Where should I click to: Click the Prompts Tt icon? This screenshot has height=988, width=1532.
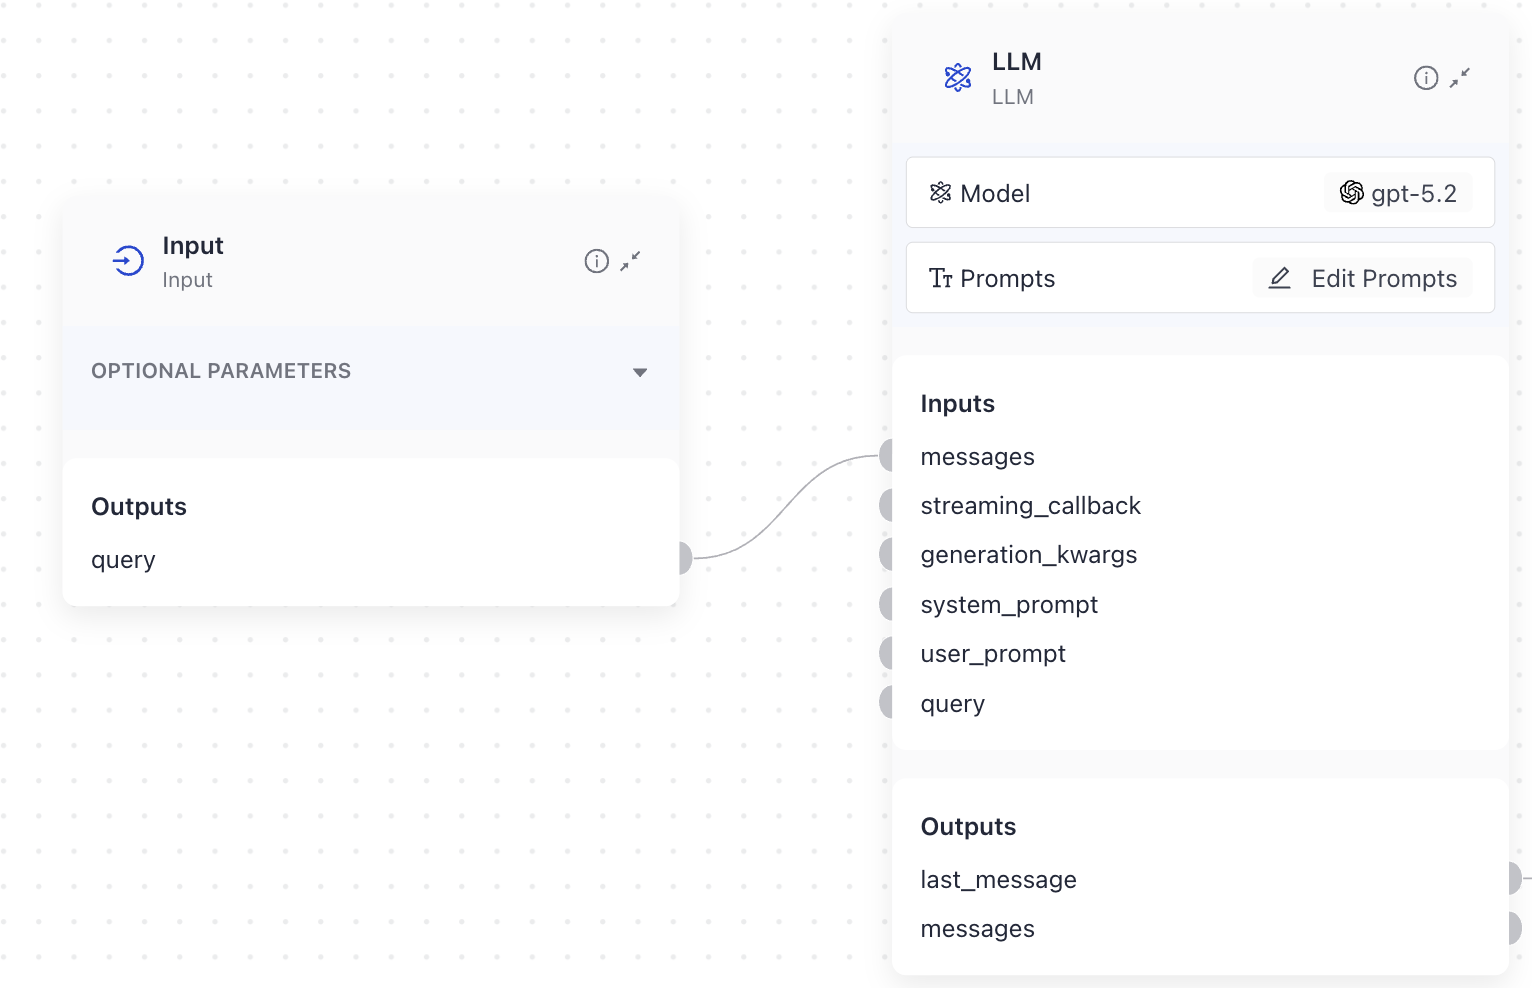(x=941, y=278)
